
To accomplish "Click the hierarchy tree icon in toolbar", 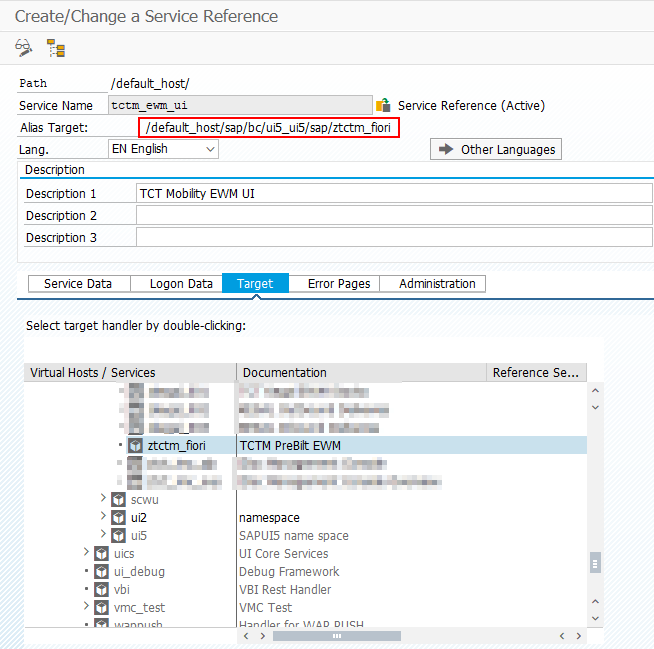I will pyautogui.click(x=56, y=48).
